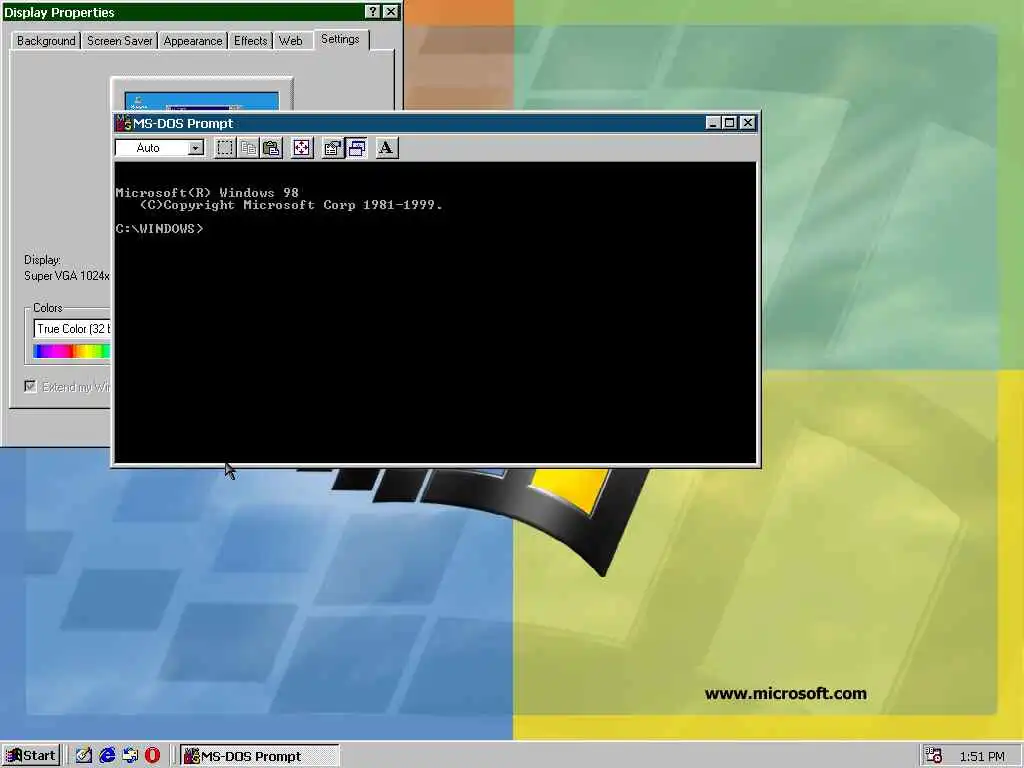The width and height of the screenshot is (1024, 768).
Task: Launch Internet Explorer from quick launch
Action: tap(107, 756)
